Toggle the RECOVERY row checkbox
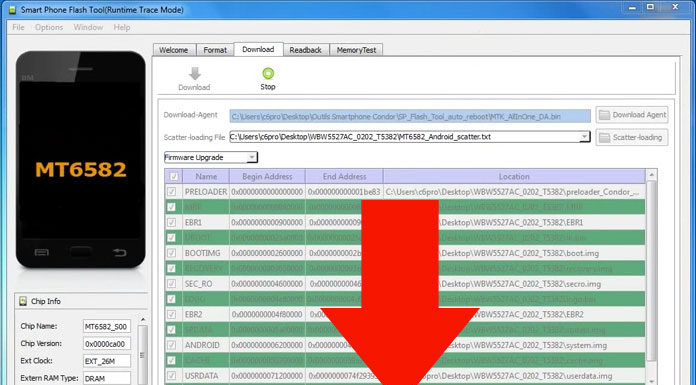The width and height of the screenshot is (696, 385). 171,269
